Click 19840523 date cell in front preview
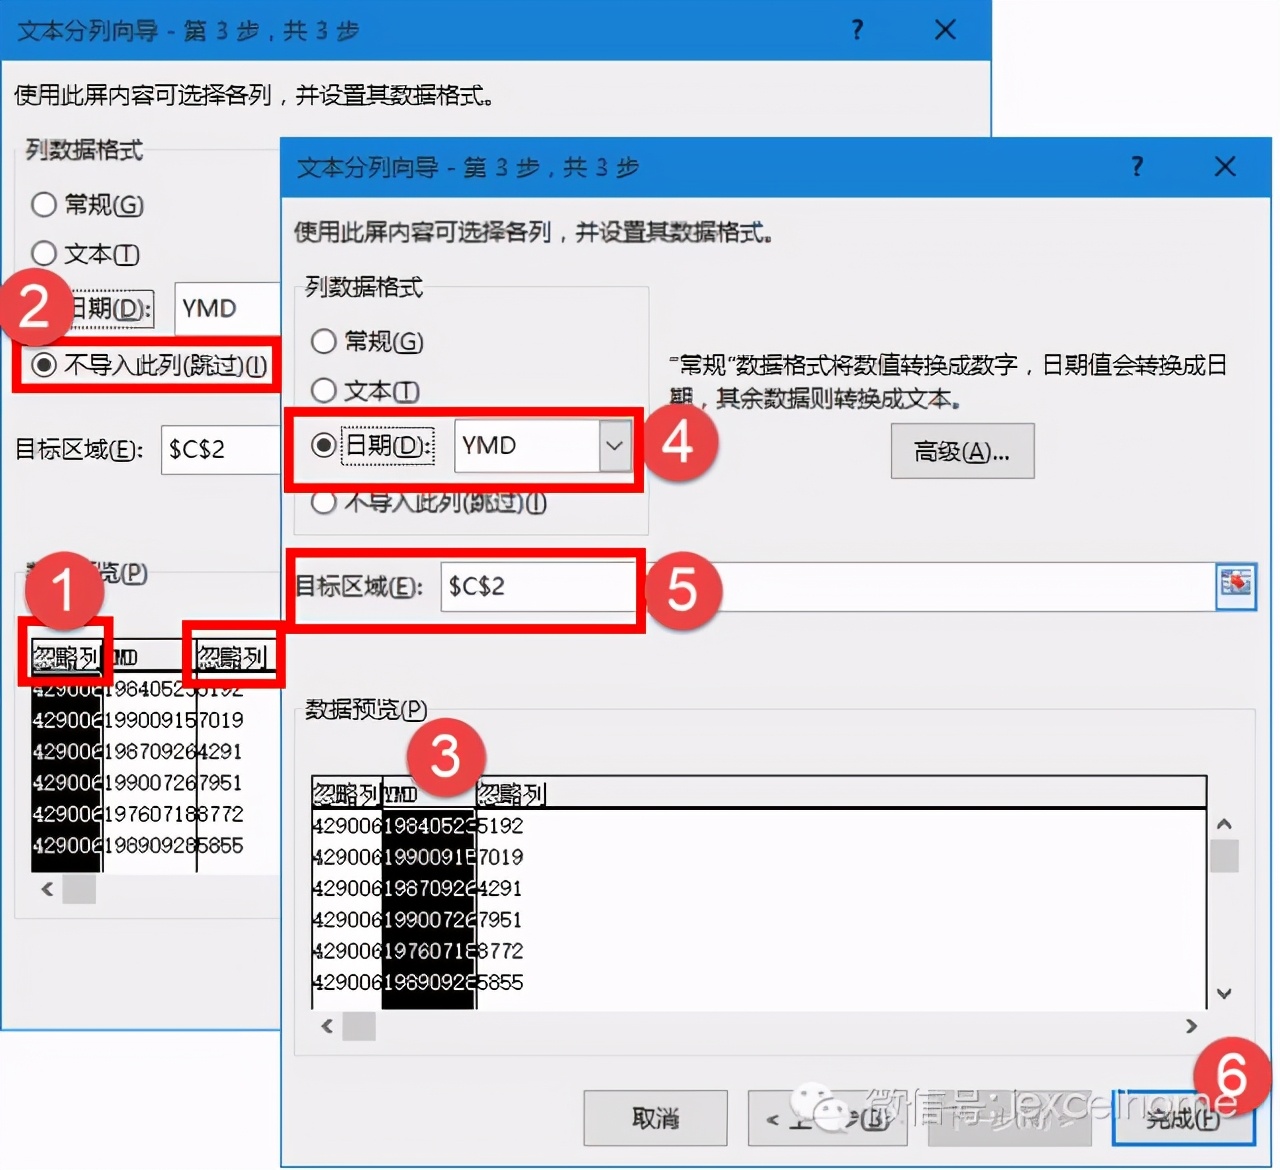The width and height of the screenshot is (1280, 1170). [x=428, y=826]
